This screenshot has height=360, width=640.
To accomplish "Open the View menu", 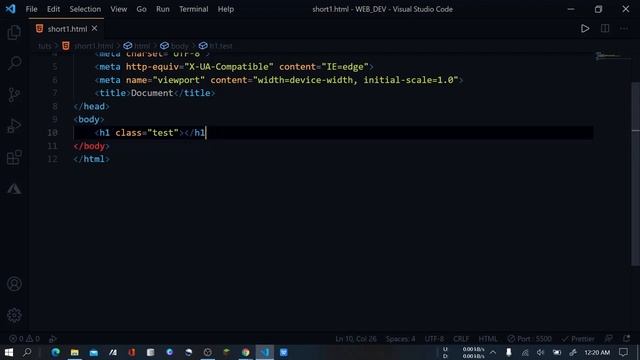I will point(118,9).
